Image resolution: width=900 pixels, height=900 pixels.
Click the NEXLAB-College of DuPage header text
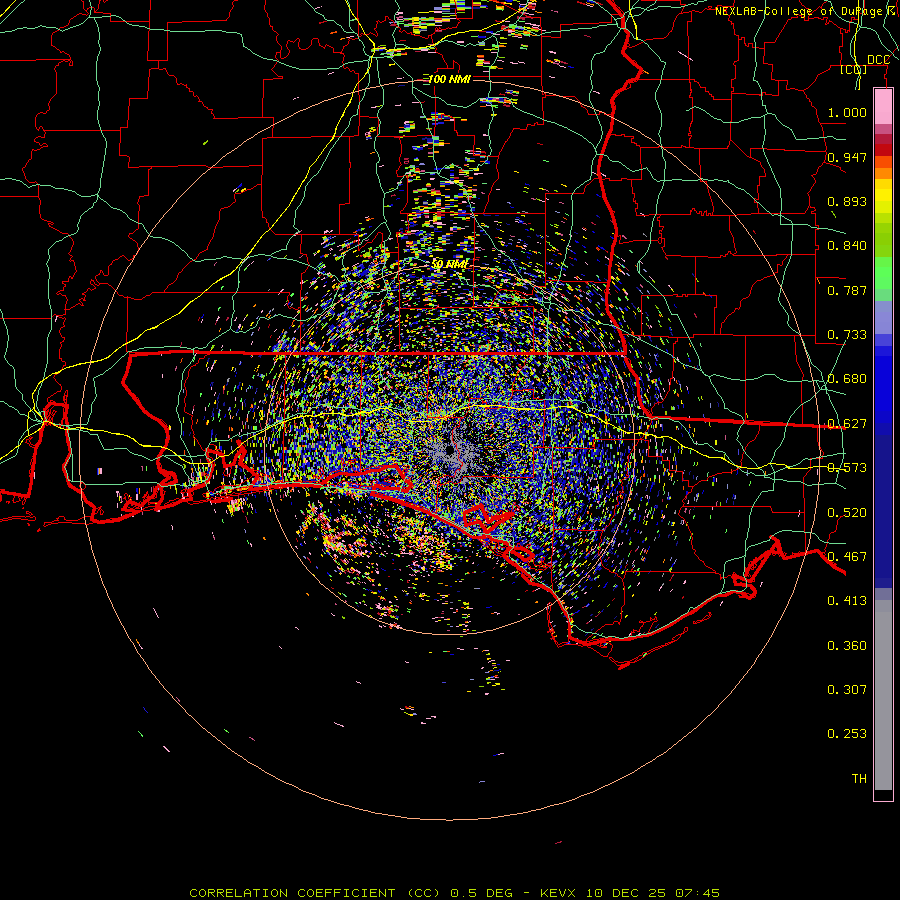[x=806, y=11]
